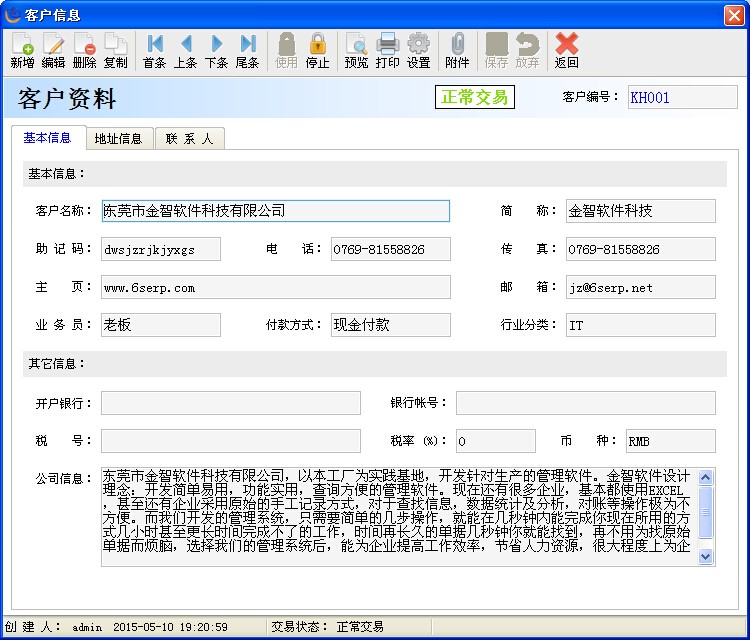Switch to the 地址信息 tab
Viewport: 750px width, 640px height.
click(118, 139)
